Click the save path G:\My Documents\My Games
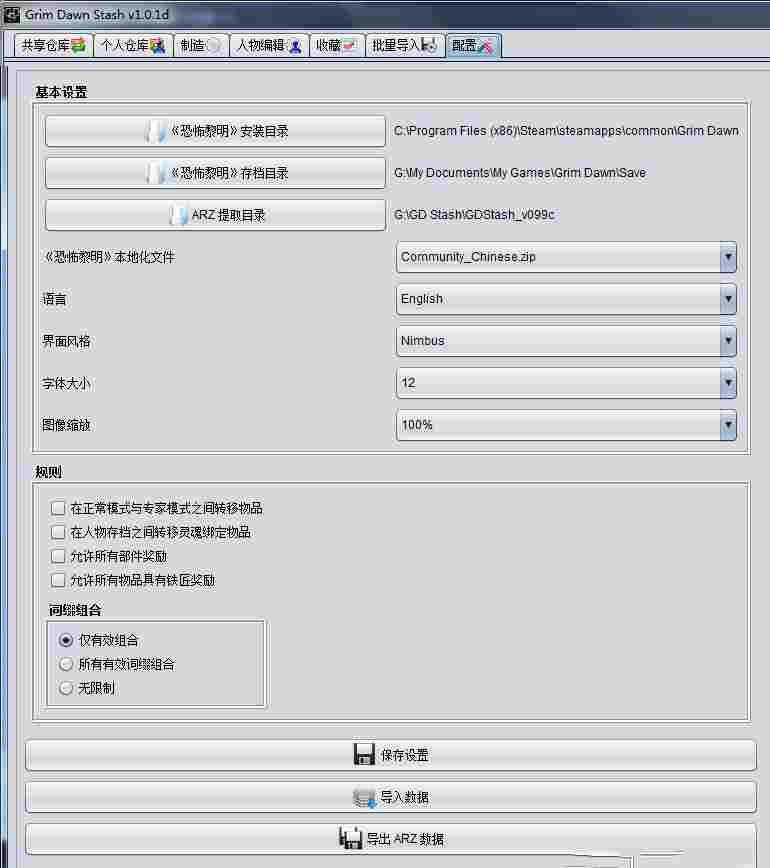This screenshot has width=770, height=868. click(x=520, y=173)
